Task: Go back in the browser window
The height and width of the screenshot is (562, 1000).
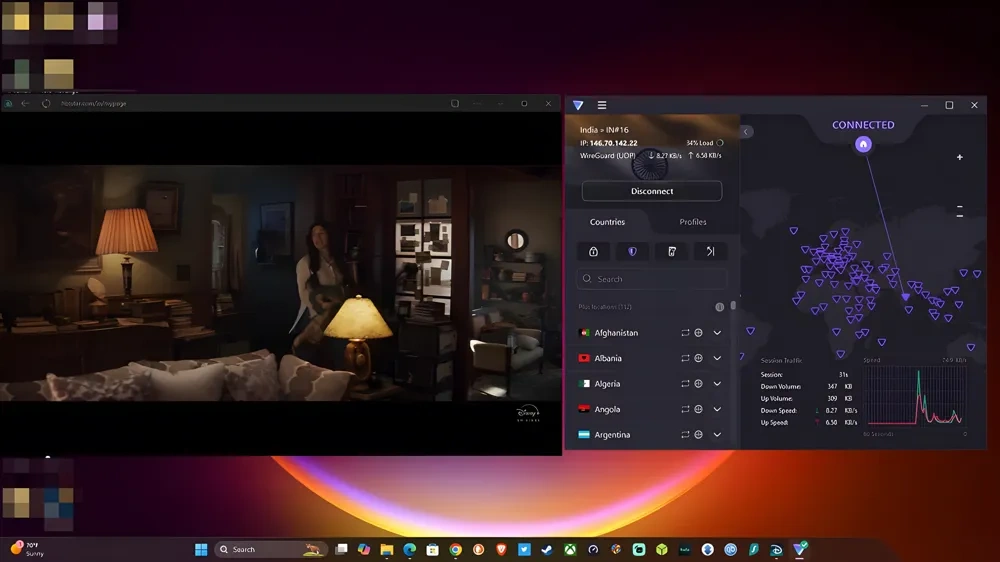Action: (26, 103)
